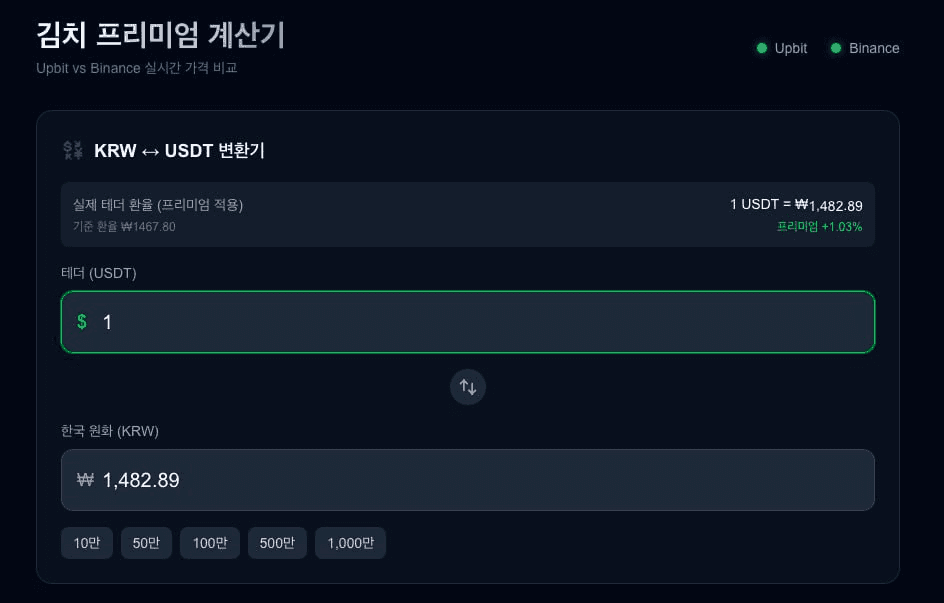Viewport: 944px width, 603px height.
Task: Click the Upbit exchange label
Action: pyautogui.click(x=790, y=48)
